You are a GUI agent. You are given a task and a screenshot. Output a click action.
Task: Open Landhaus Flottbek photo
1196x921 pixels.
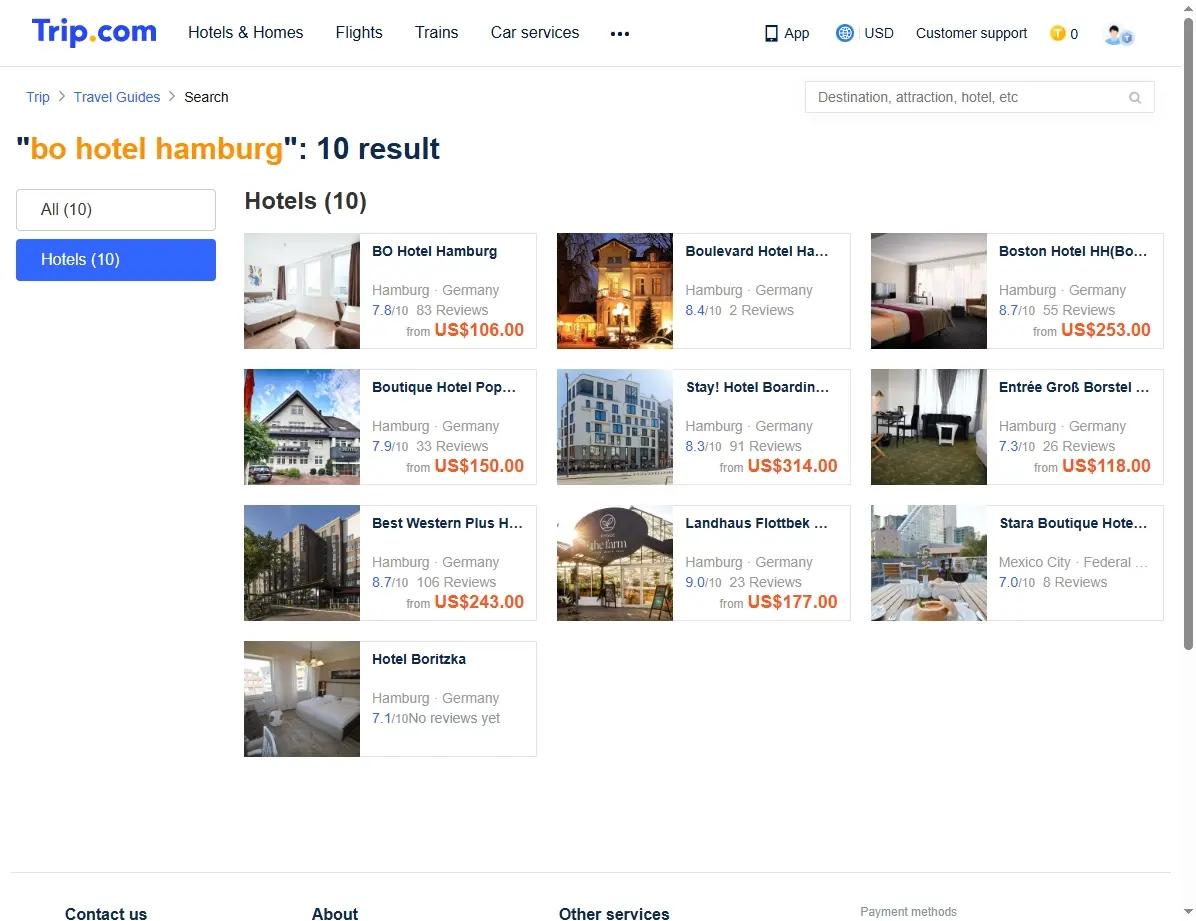pos(615,562)
